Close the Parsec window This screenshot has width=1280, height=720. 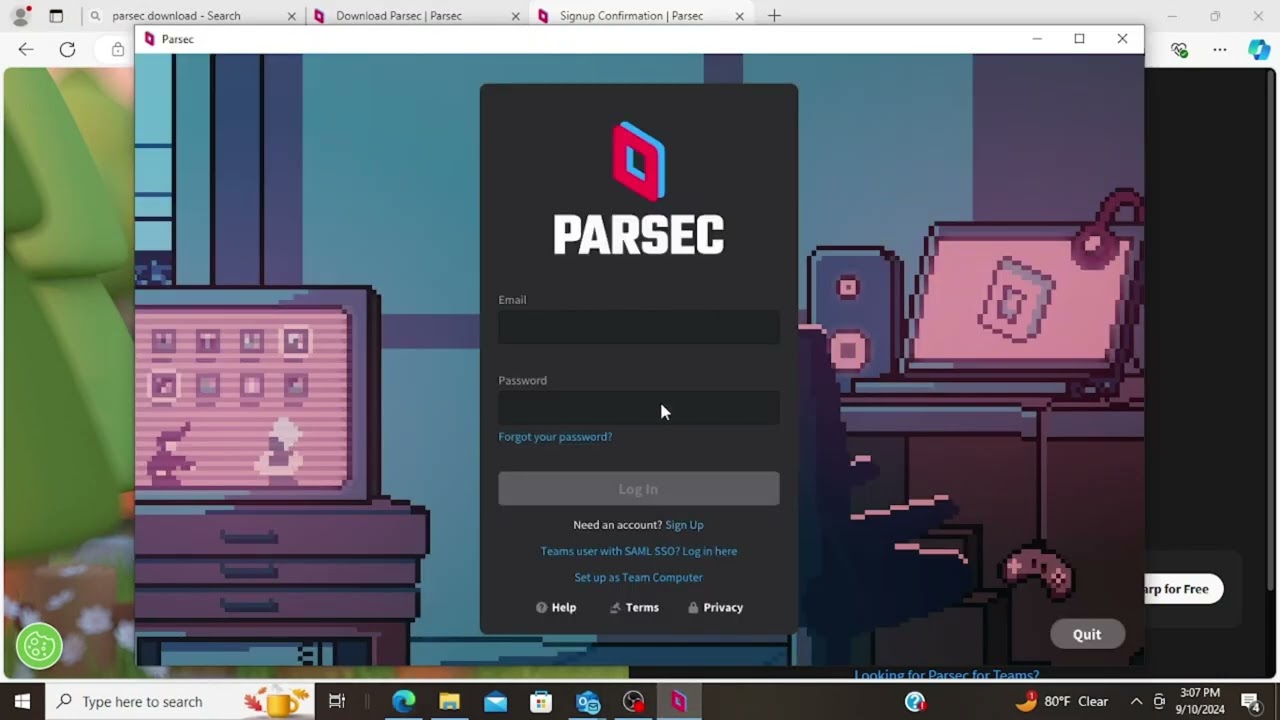click(1122, 39)
